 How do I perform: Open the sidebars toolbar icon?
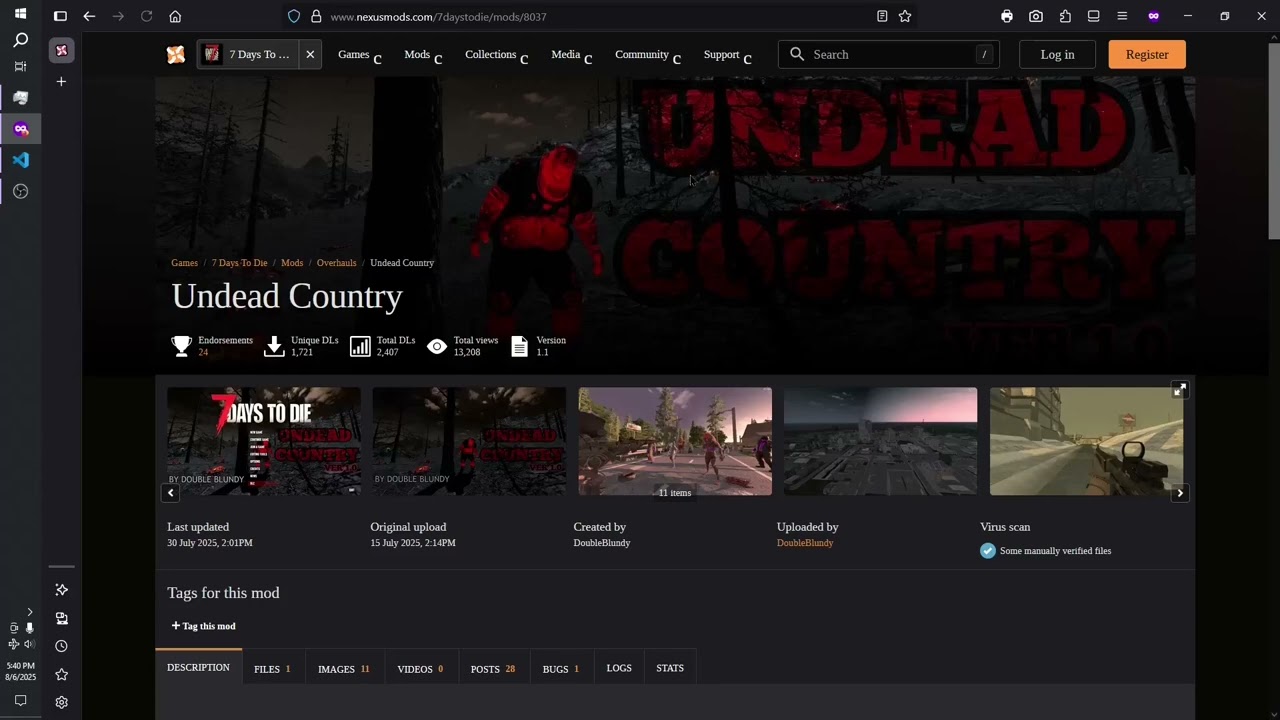click(1094, 16)
